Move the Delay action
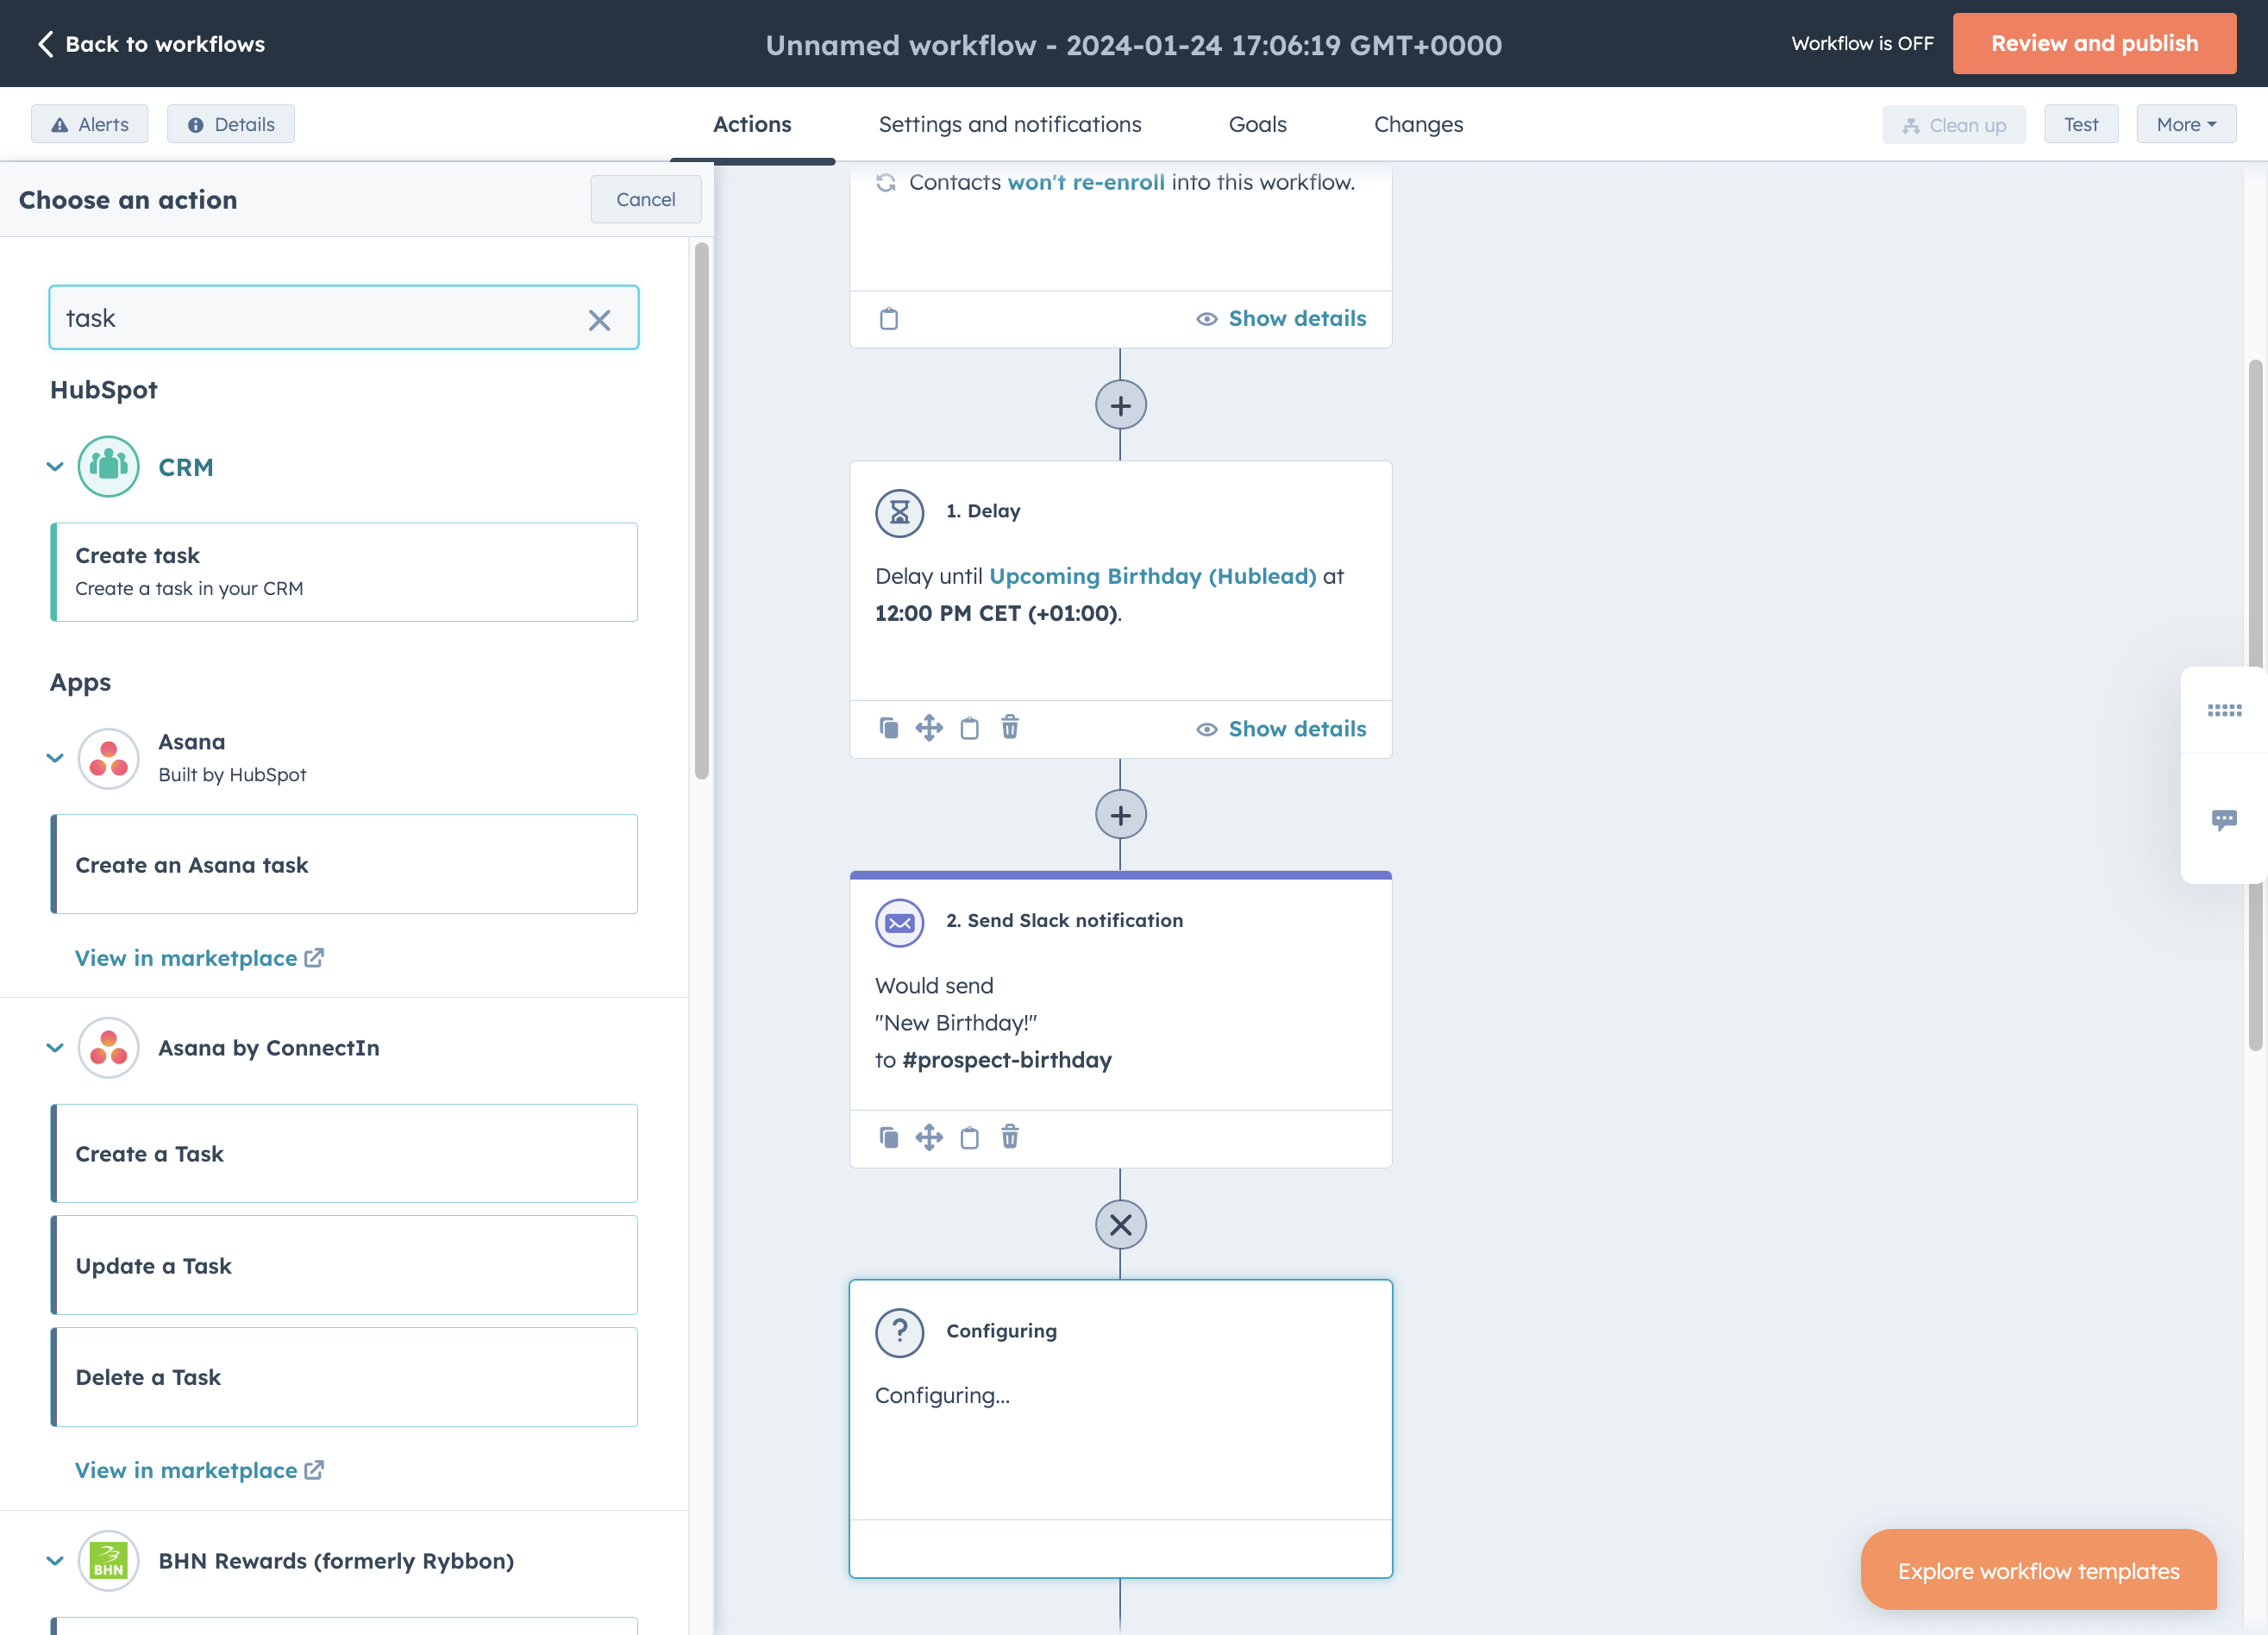 pyautogui.click(x=929, y=728)
